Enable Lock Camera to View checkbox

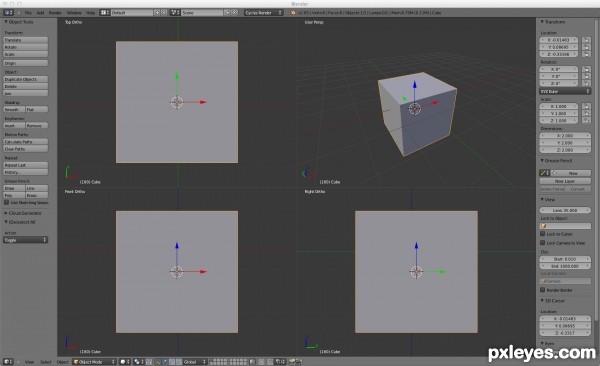click(543, 243)
